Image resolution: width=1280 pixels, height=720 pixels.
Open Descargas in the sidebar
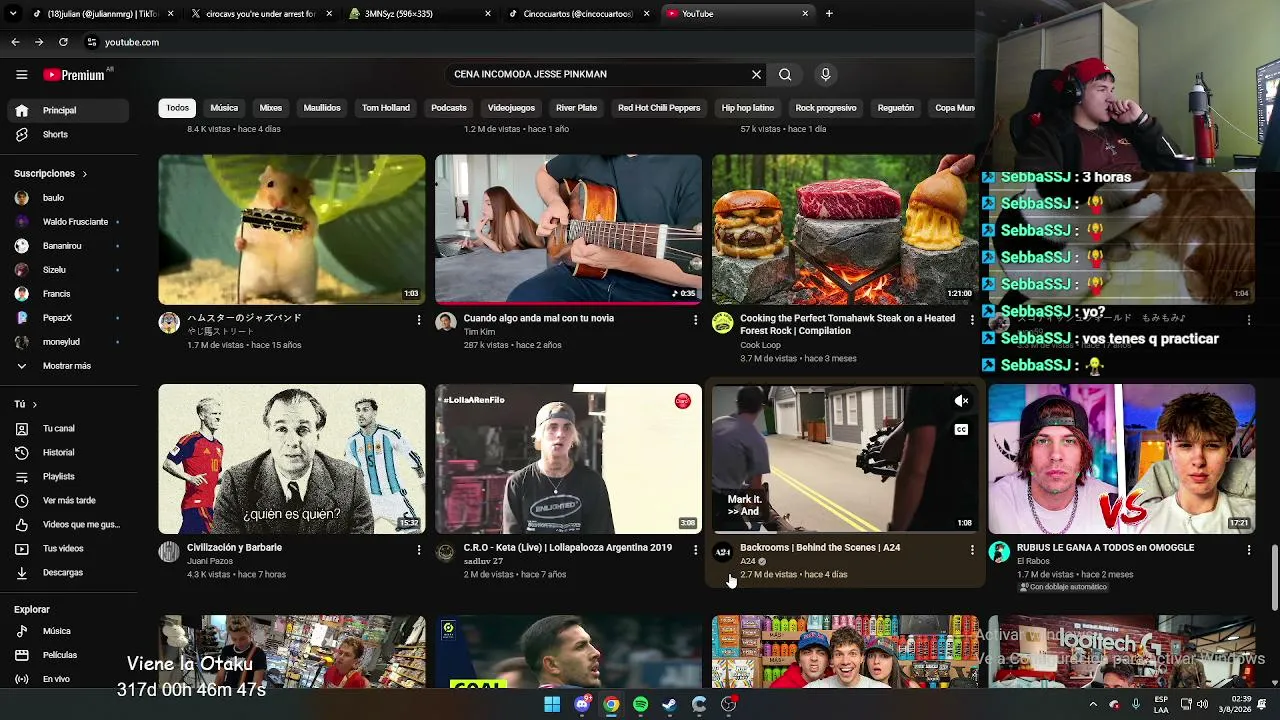coord(68,572)
